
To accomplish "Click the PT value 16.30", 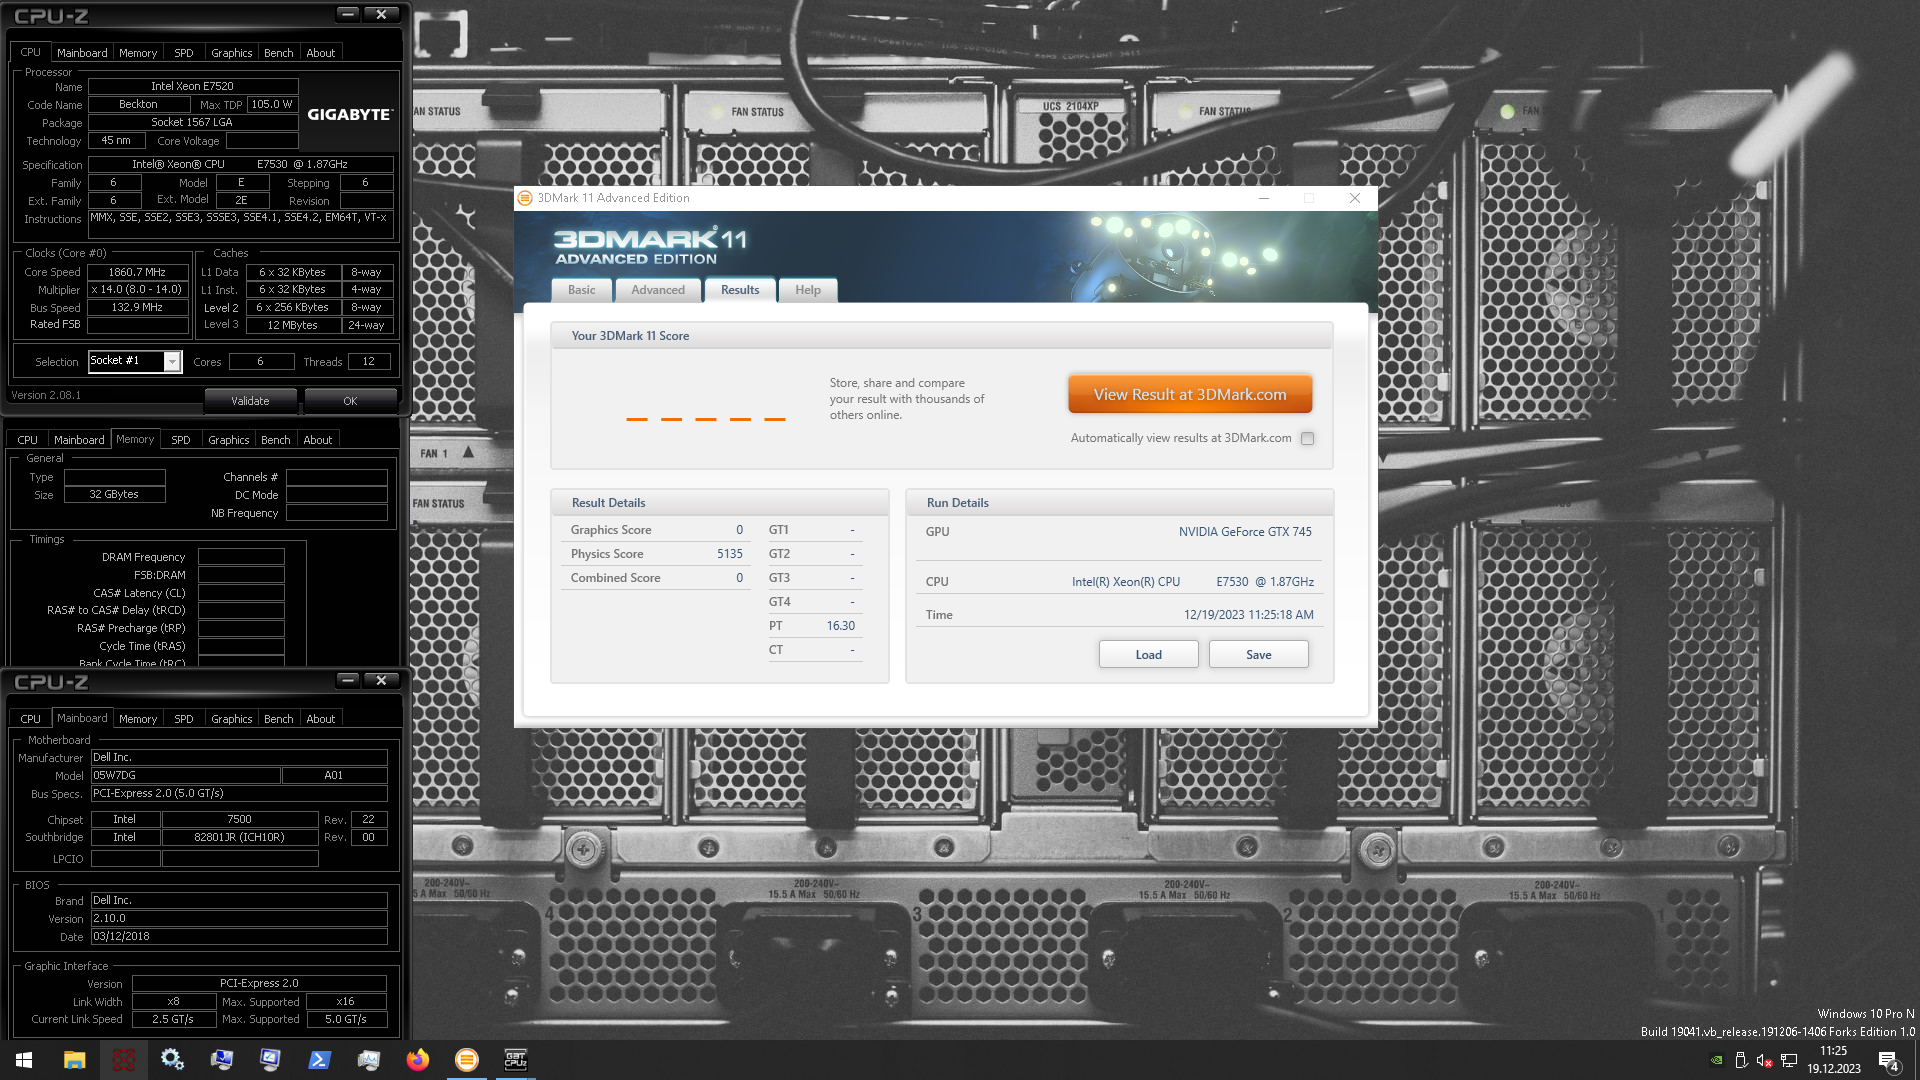I will 841,626.
